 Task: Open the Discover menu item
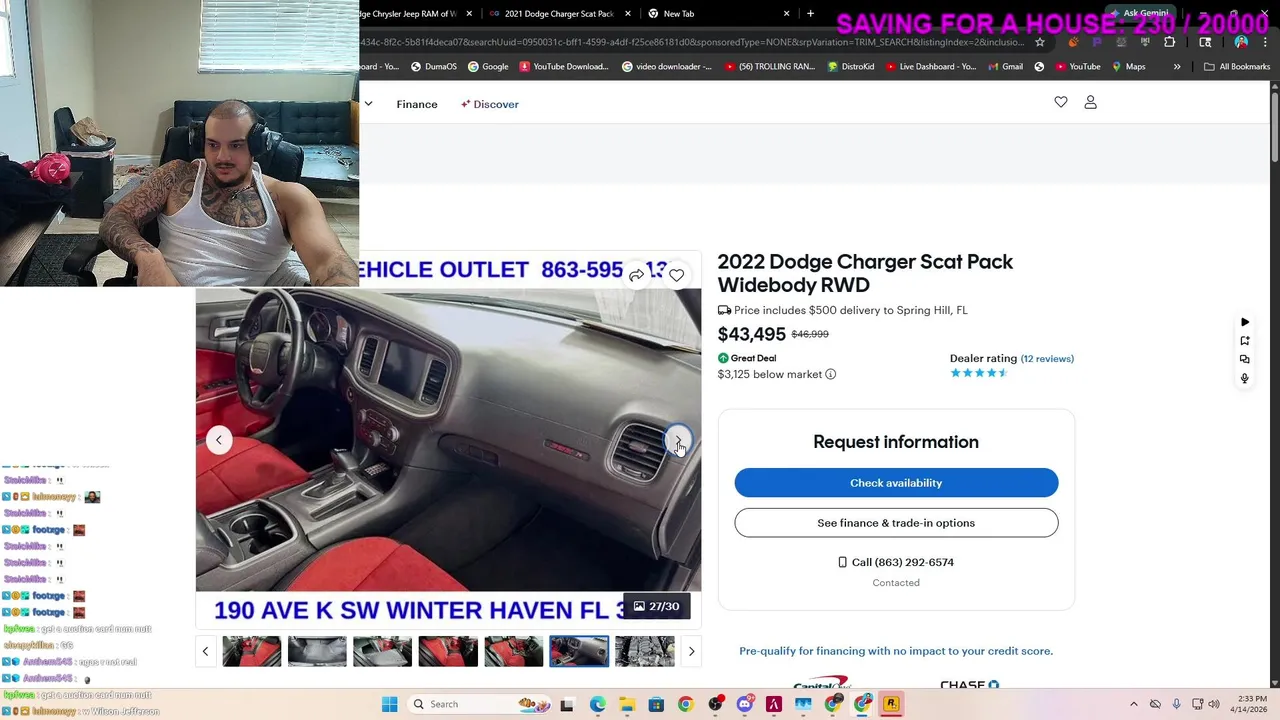tap(489, 104)
